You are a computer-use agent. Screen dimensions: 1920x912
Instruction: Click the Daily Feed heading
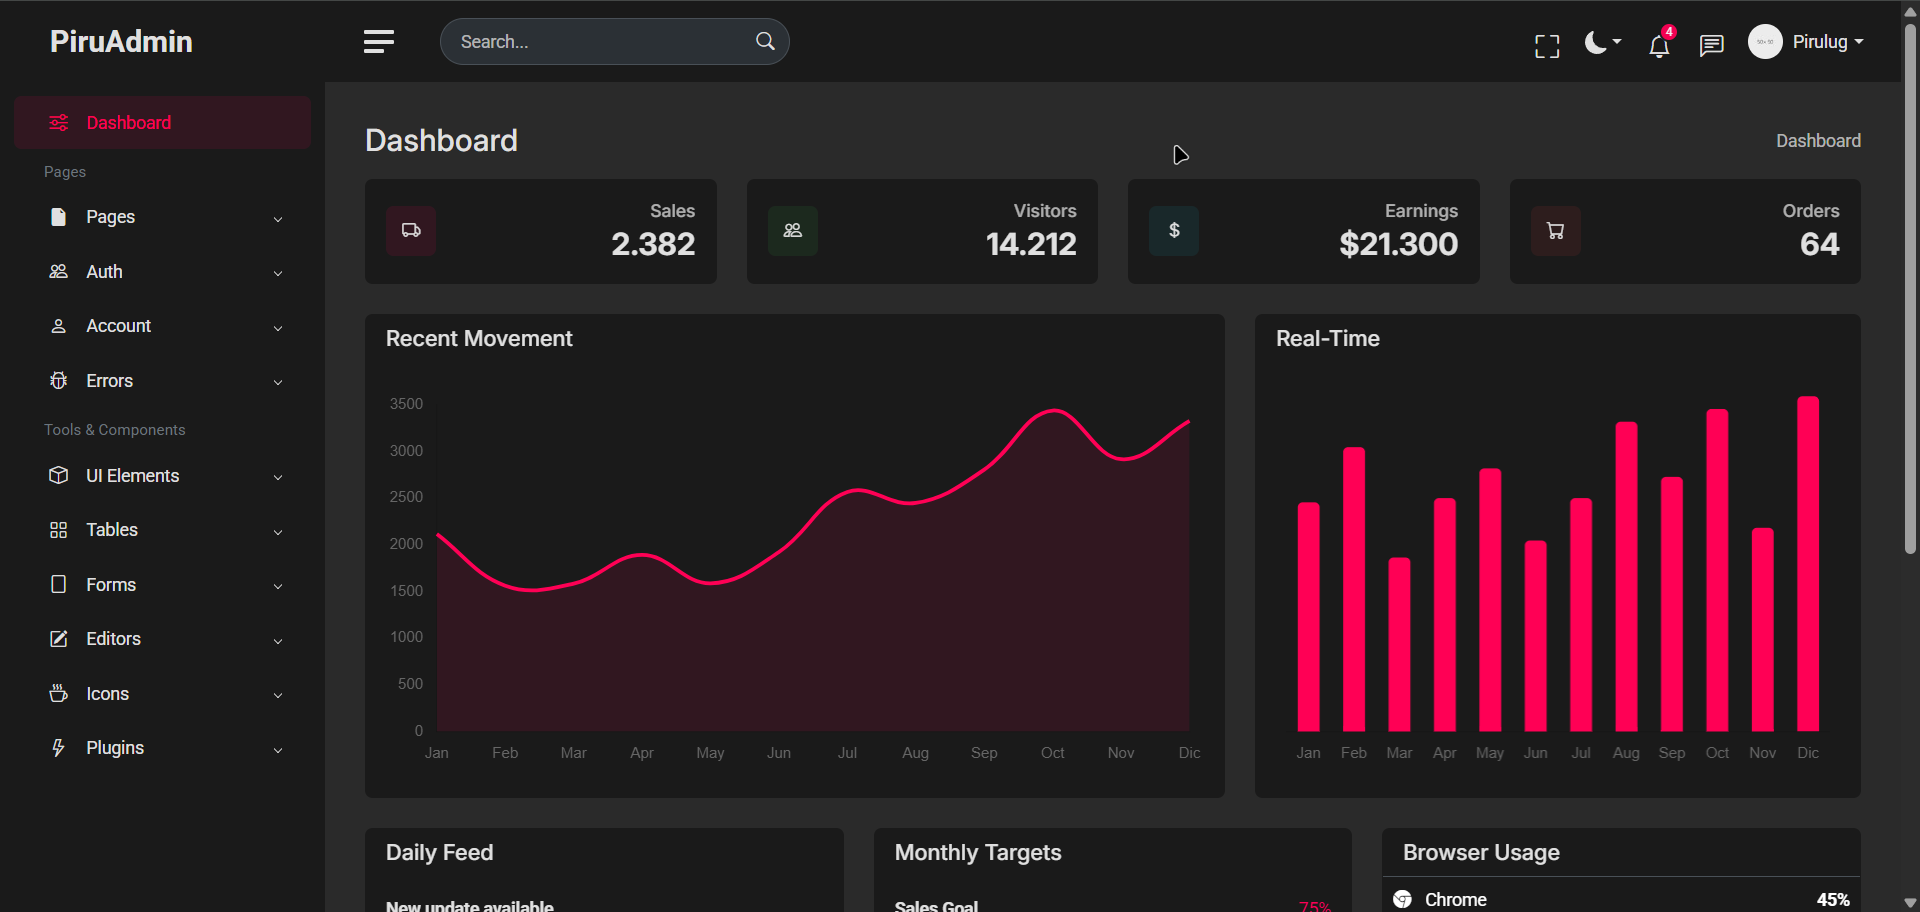click(x=440, y=853)
